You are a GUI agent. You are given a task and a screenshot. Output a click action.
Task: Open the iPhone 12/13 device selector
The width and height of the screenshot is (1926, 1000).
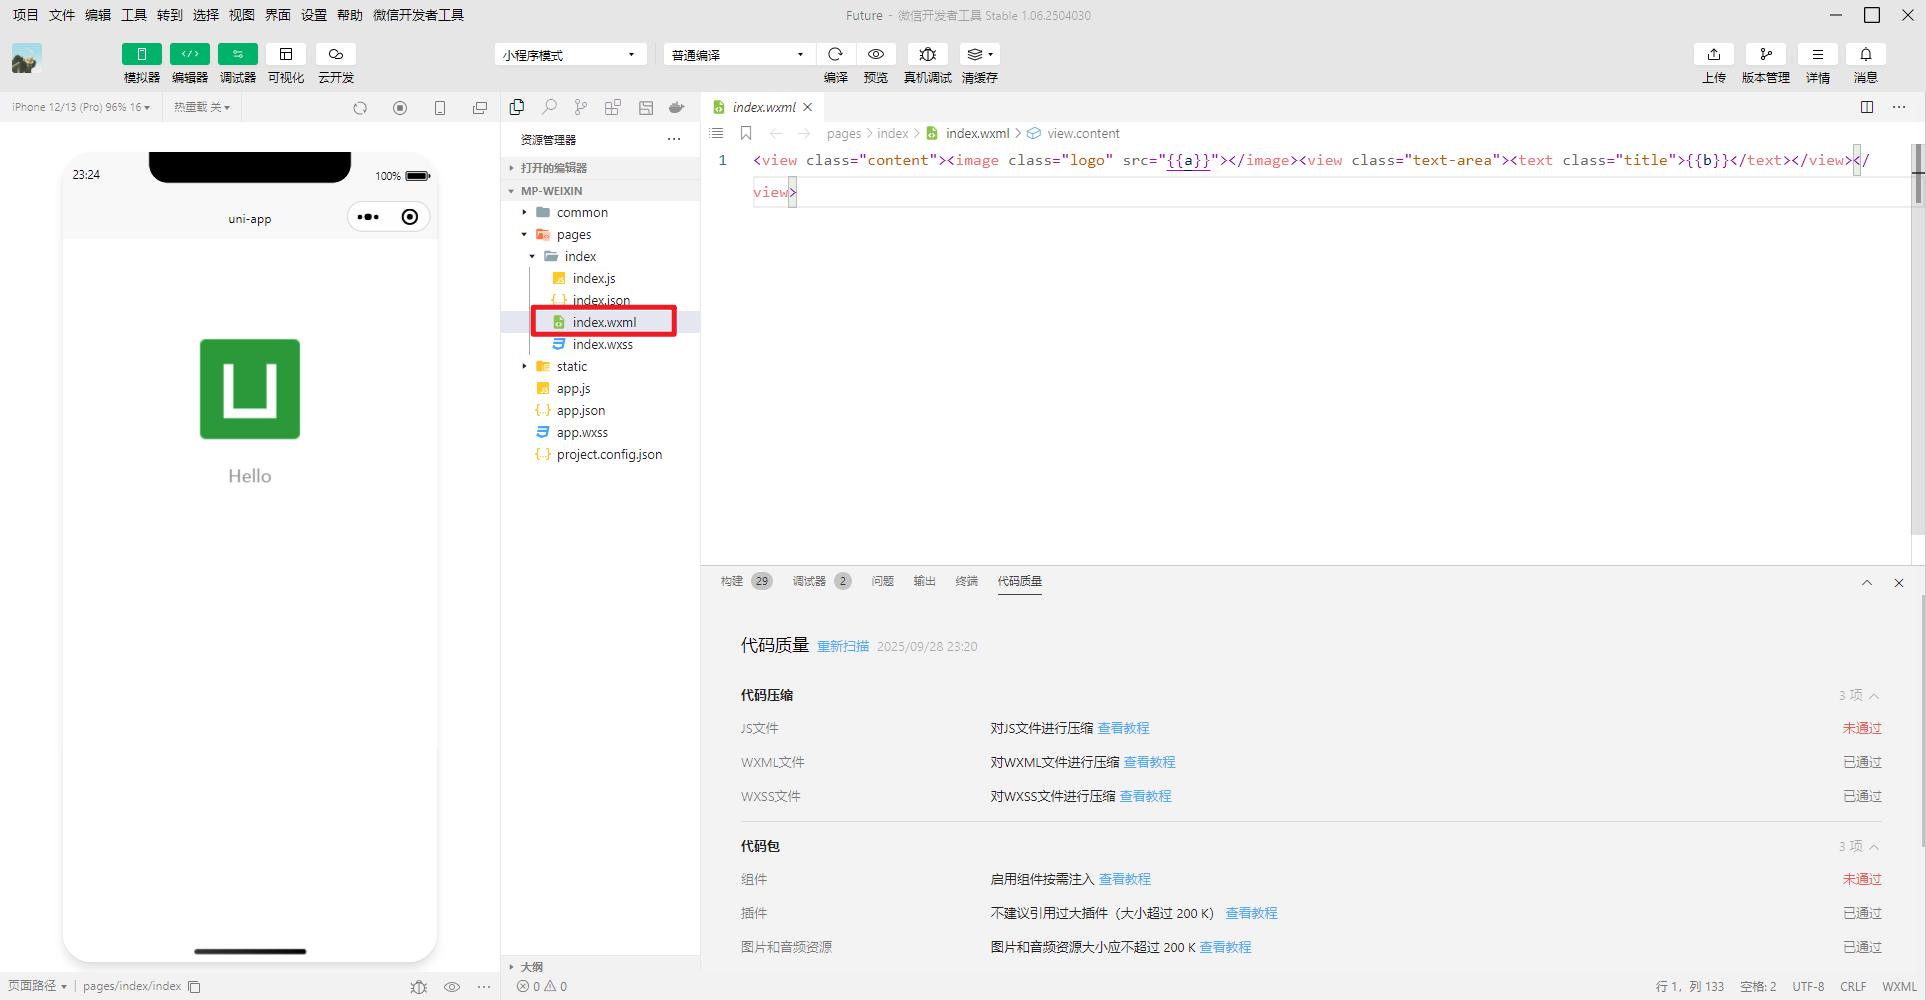pyautogui.click(x=81, y=107)
